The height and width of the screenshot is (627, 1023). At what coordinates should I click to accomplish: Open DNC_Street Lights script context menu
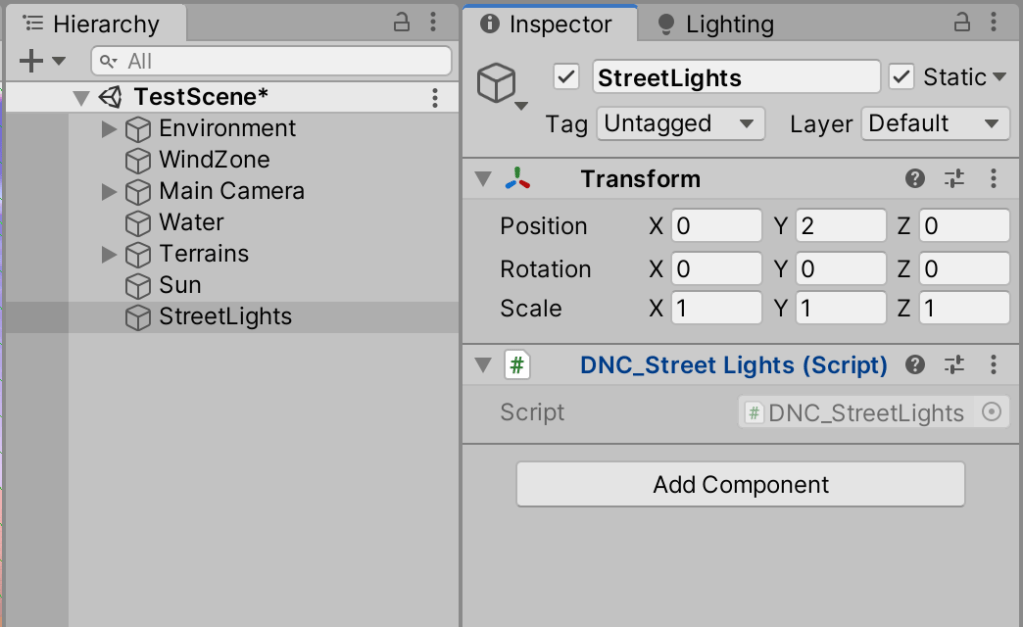point(993,365)
